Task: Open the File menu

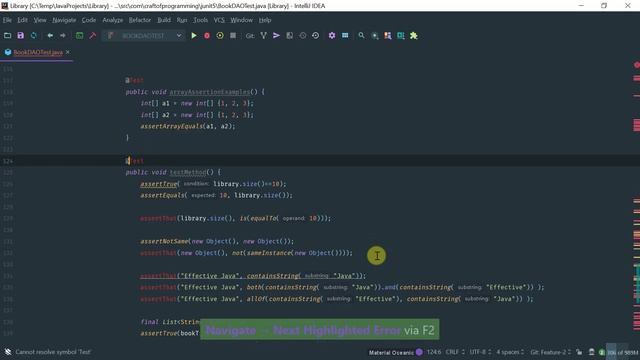Action: tap(7, 20)
